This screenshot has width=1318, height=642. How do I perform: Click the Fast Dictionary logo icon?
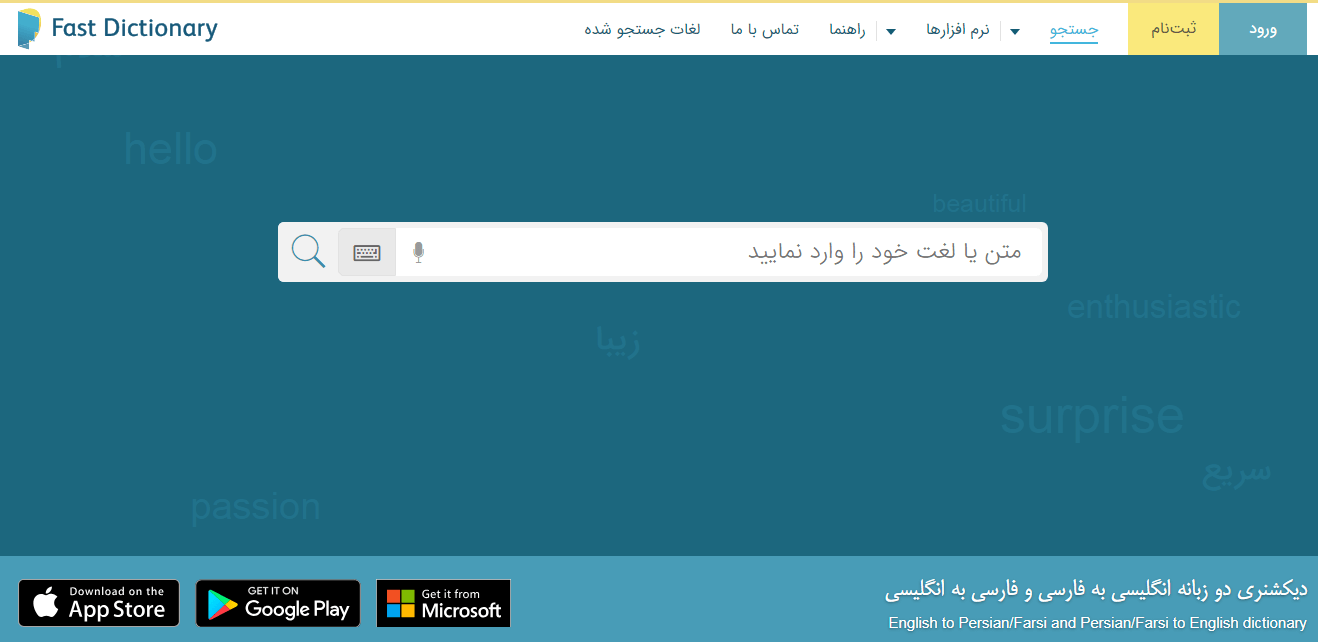29,29
